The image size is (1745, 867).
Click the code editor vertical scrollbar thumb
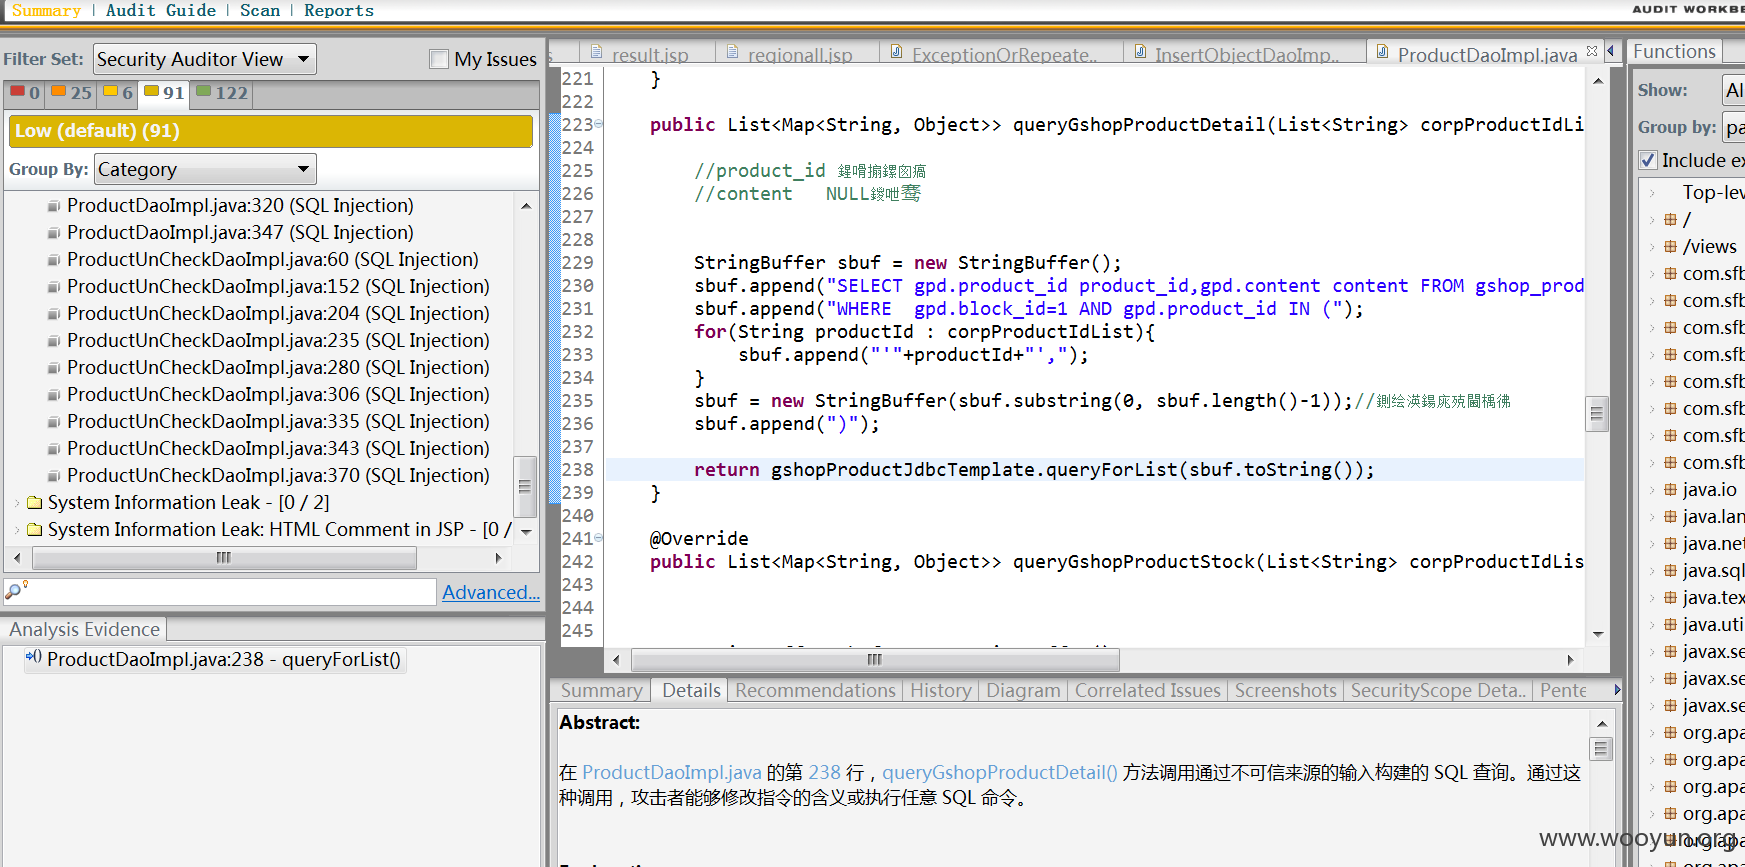tap(1596, 413)
